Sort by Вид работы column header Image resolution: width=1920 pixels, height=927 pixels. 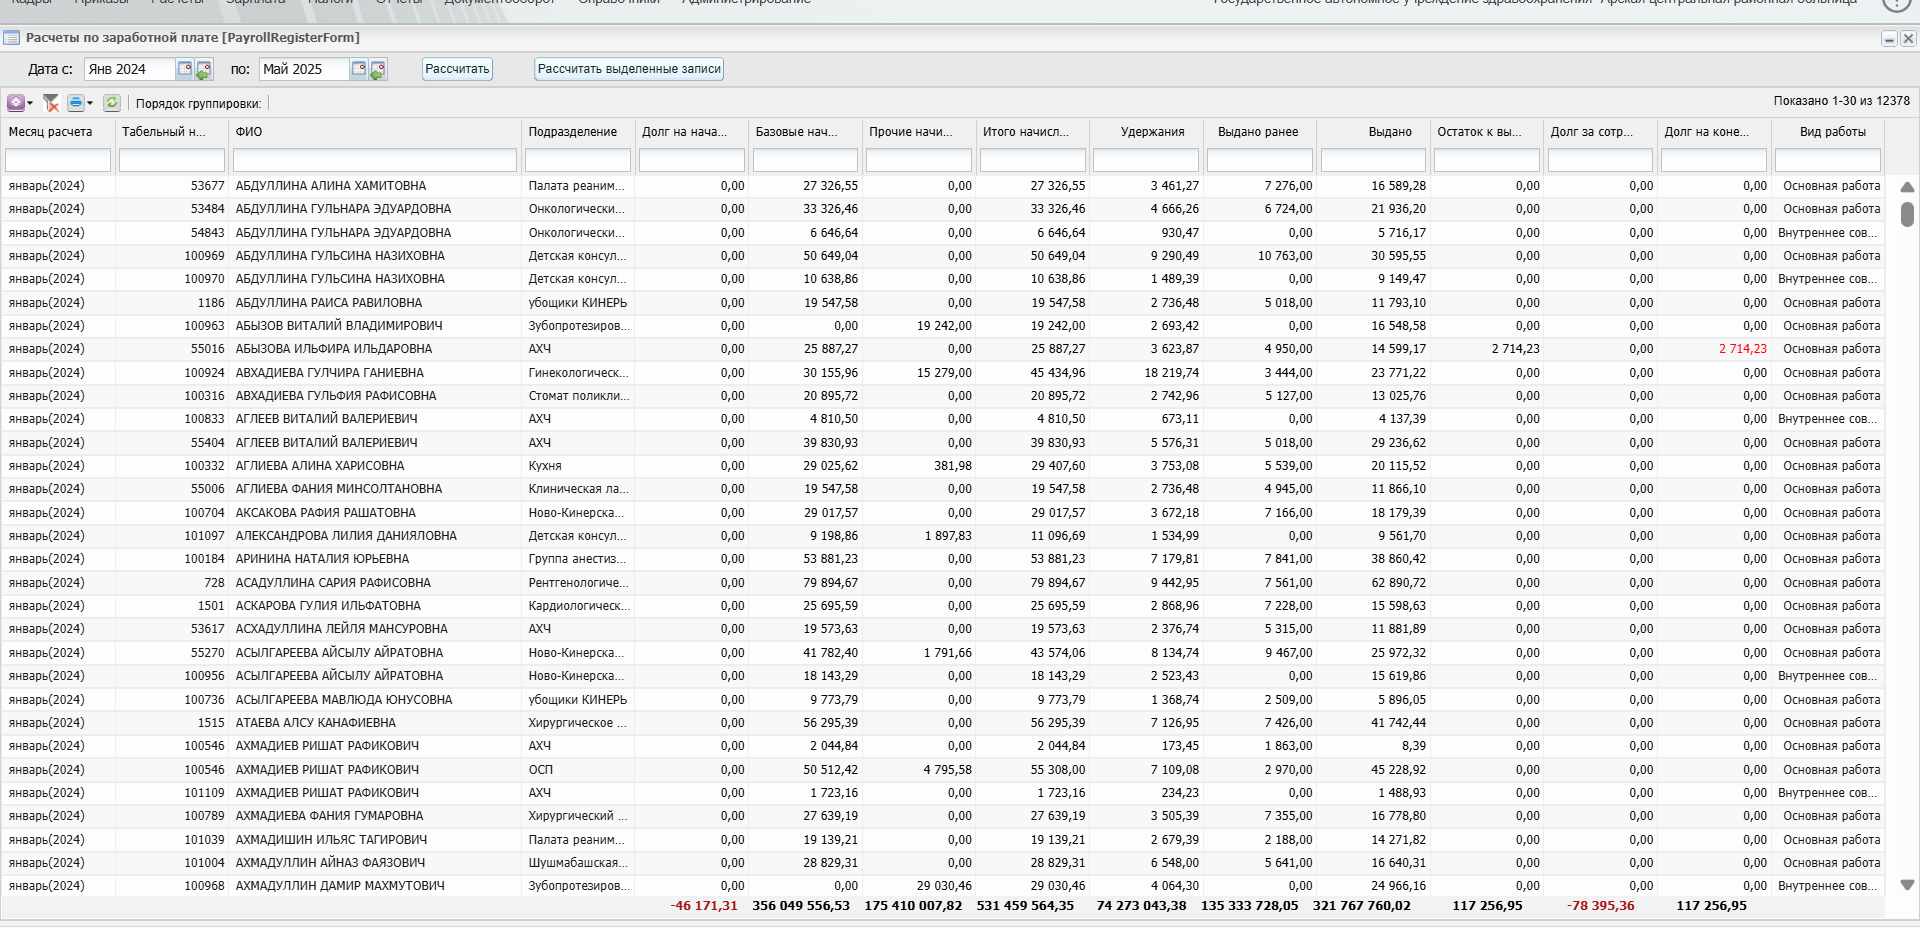1828,132
